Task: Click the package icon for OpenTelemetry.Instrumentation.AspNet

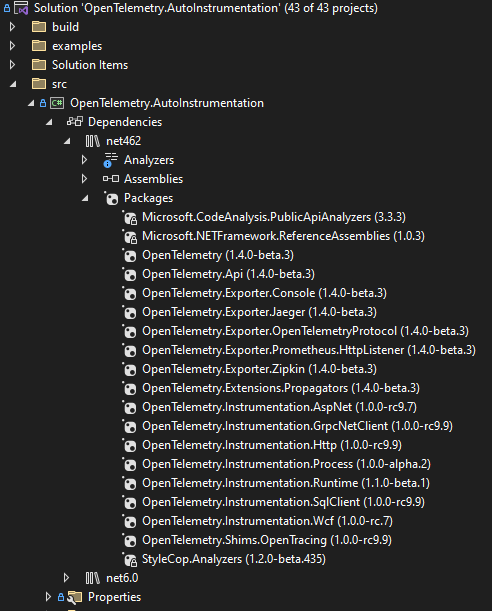Action: coord(129,408)
